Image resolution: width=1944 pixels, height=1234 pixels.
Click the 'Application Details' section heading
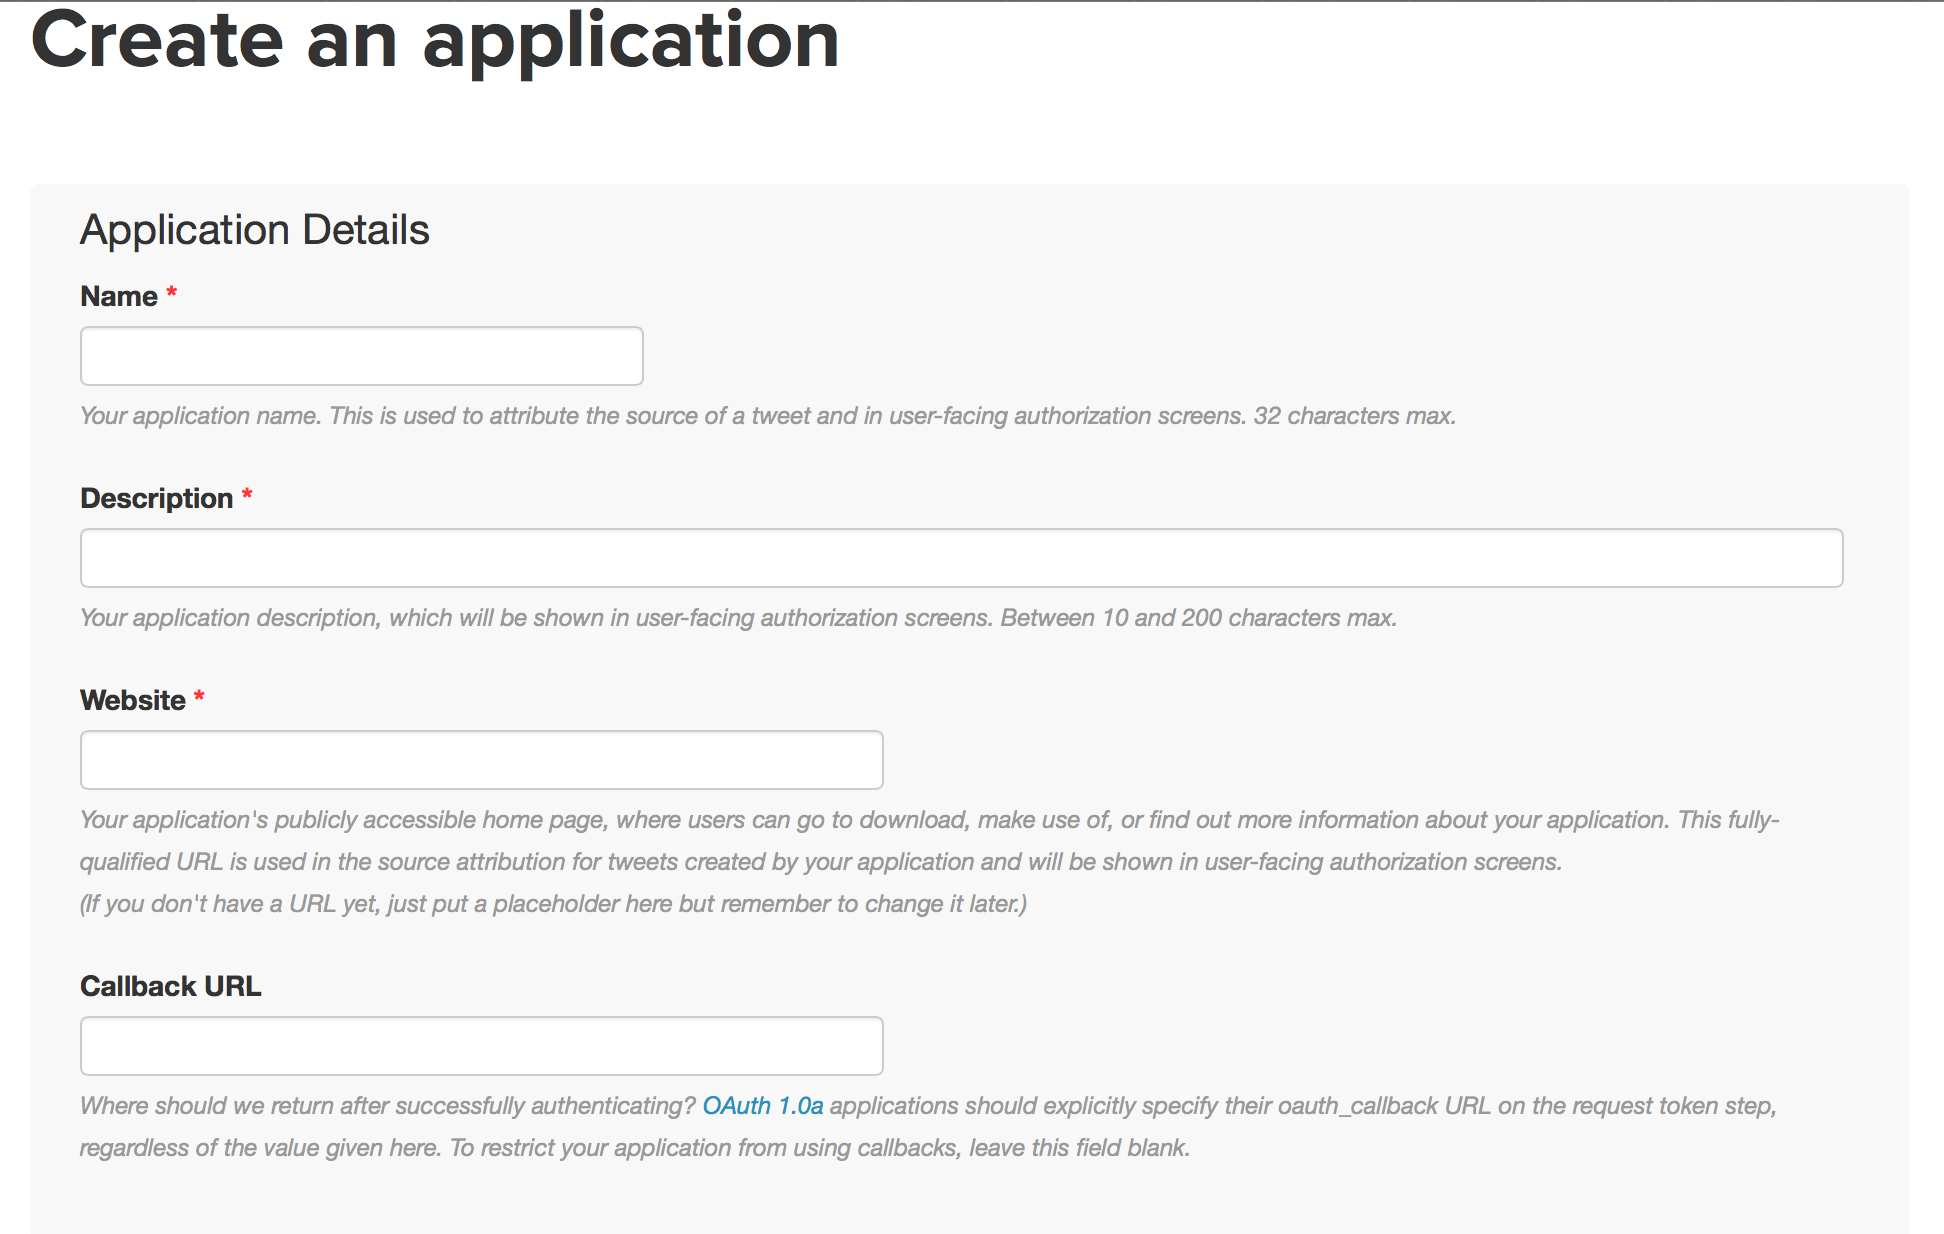[255, 230]
